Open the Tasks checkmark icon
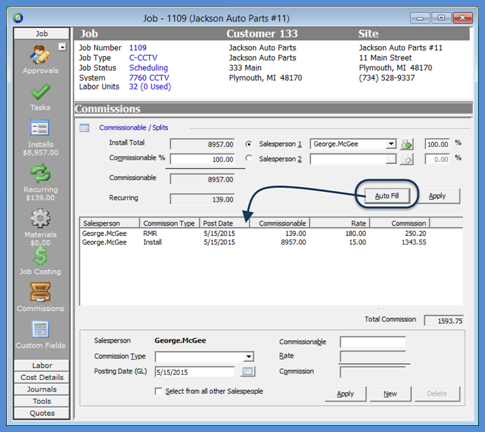The width and height of the screenshot is (485, 432). tap(40, 92)
